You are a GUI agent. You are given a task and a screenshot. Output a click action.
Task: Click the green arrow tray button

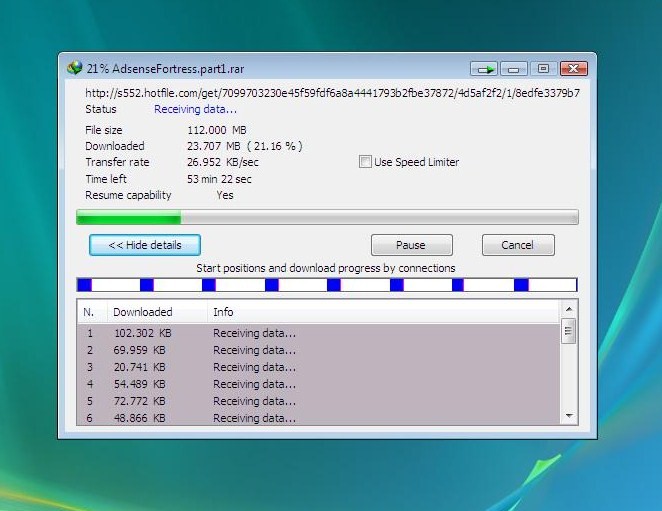485,68
